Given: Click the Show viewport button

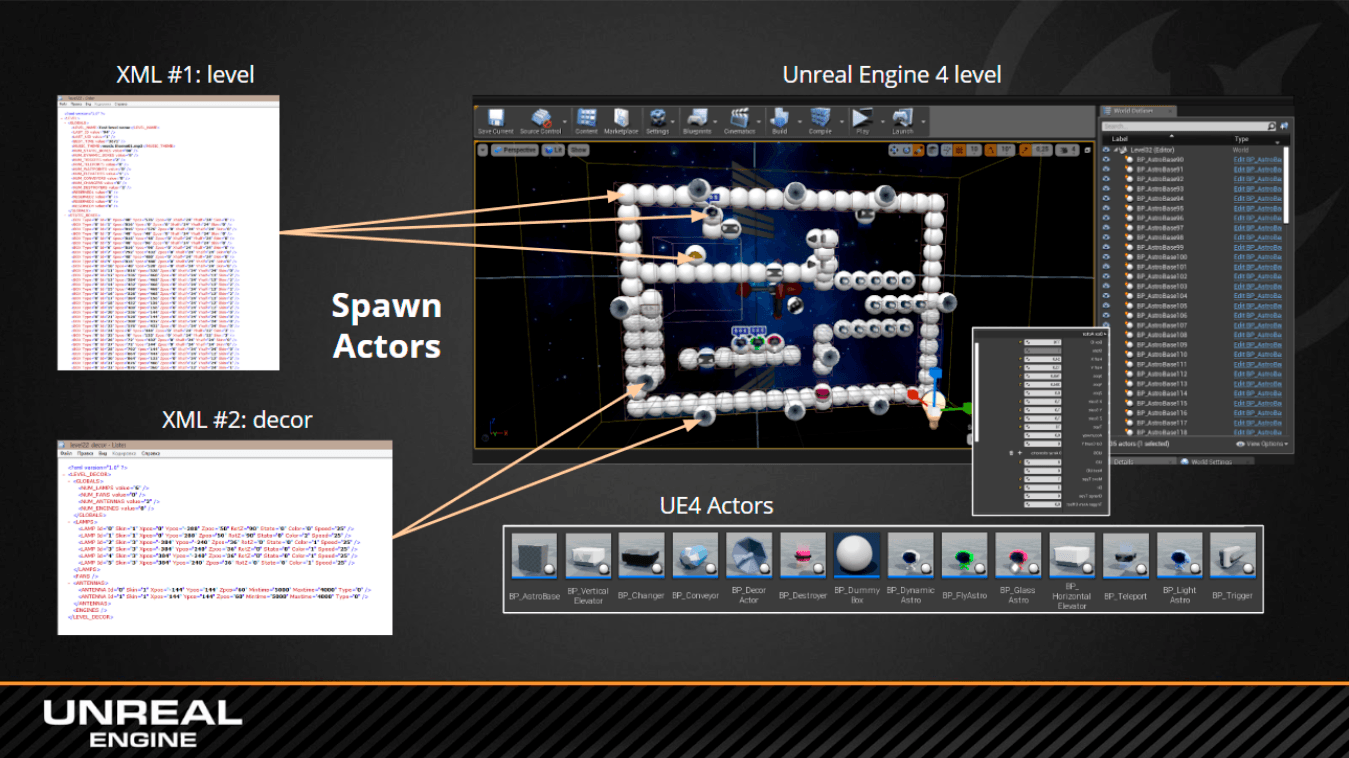Looking at the screenshot, I should point(578,150).
